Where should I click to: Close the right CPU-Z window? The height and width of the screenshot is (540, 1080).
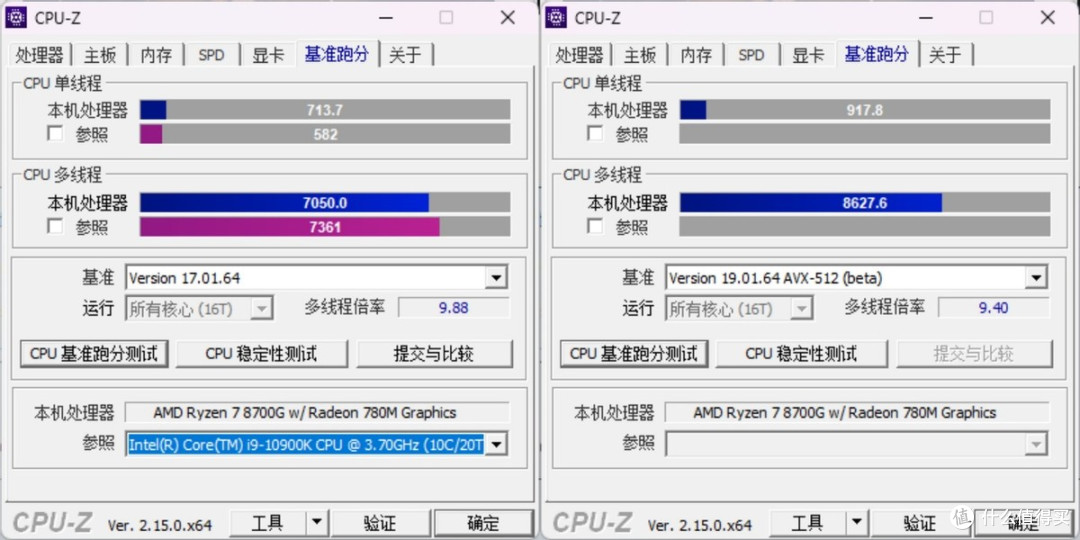pyautogui.click(x=1048, y=17)
